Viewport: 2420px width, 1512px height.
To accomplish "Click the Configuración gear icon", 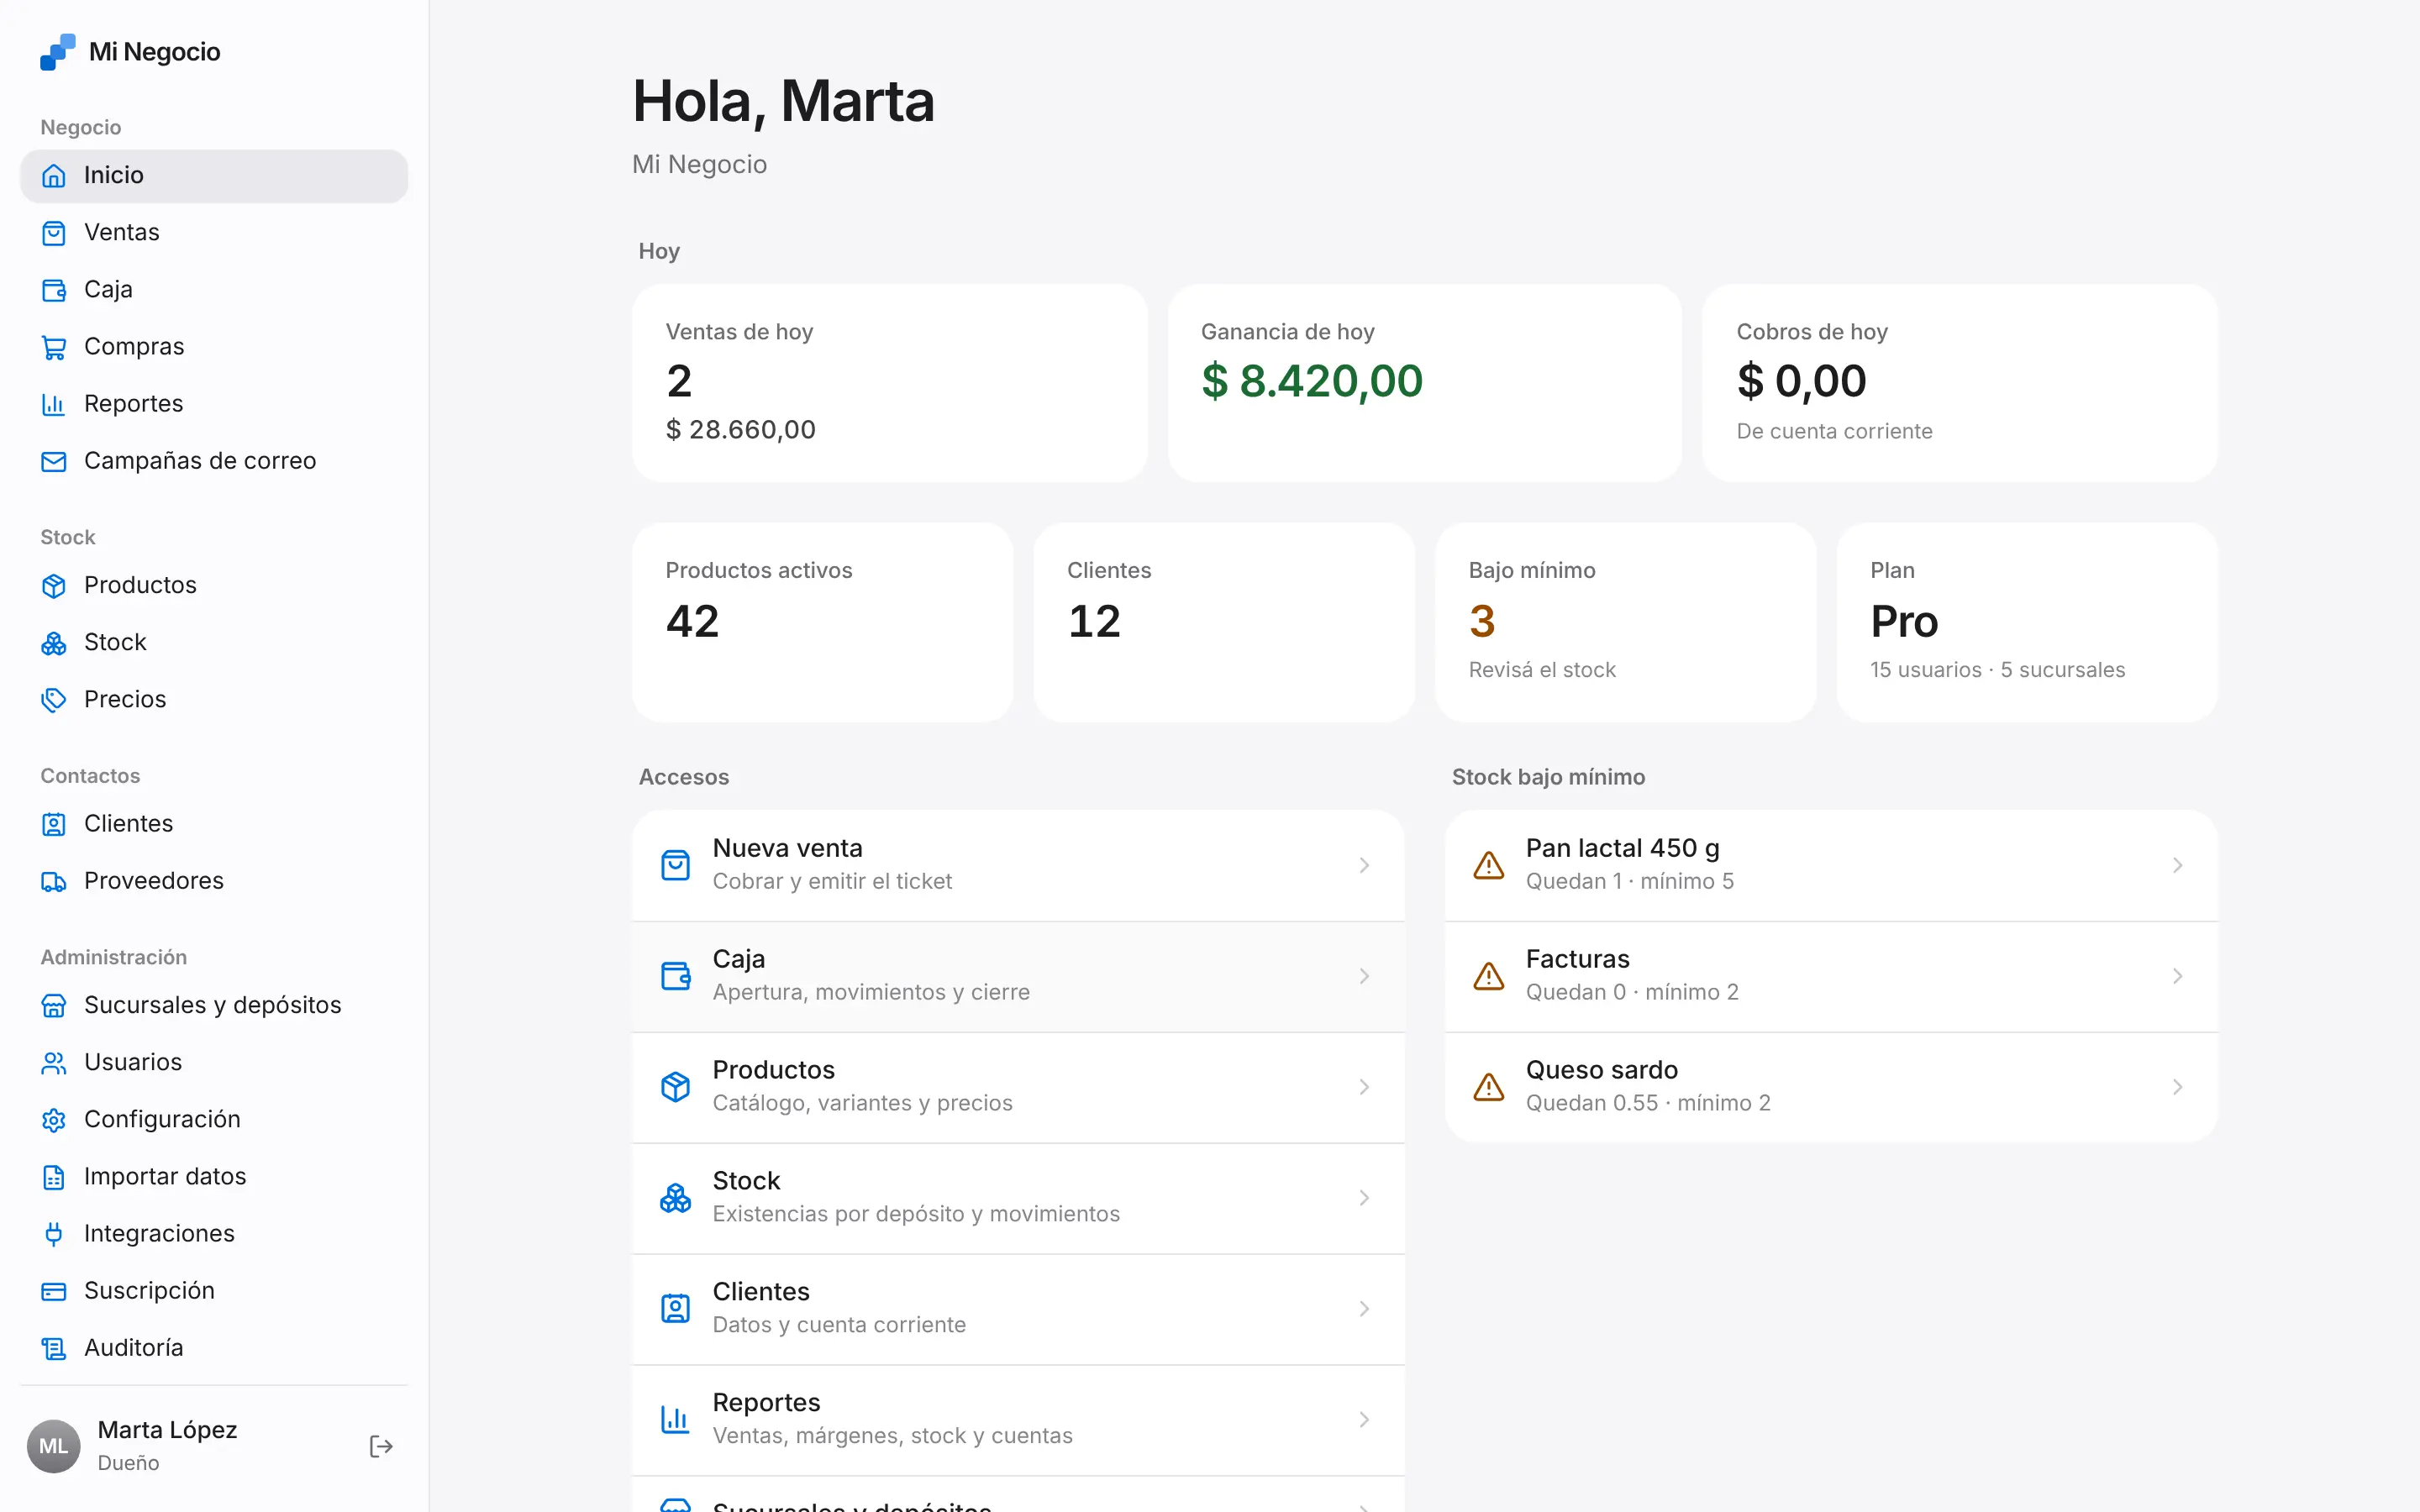I will [54, 1120].
